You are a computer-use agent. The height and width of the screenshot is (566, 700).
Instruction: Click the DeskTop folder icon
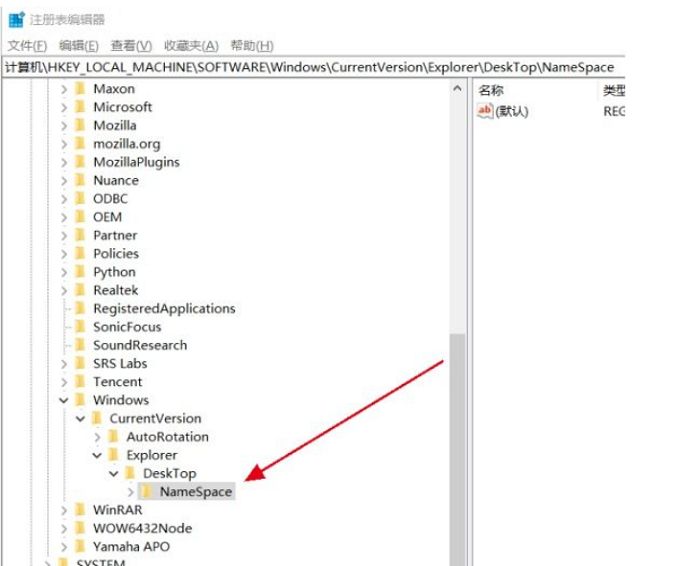(130, 473)
